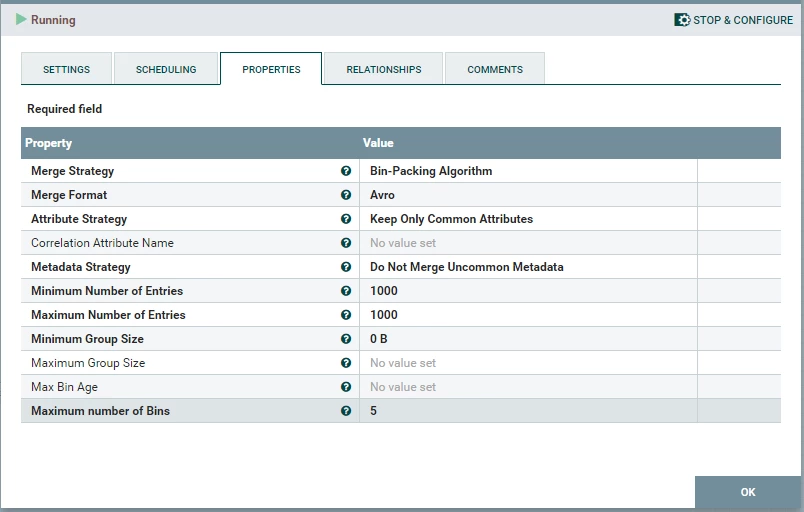This screenshot has height=512, width=804.
Task: Click the help icon for Maximum number of Bins
Action: tap(346, 411)
